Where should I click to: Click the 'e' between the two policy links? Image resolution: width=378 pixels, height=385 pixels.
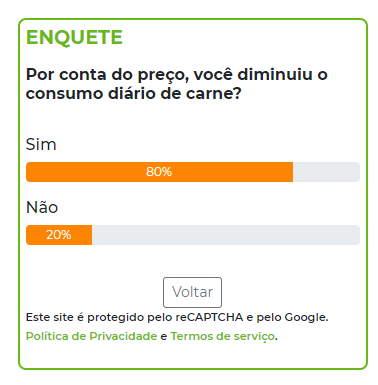164,337
